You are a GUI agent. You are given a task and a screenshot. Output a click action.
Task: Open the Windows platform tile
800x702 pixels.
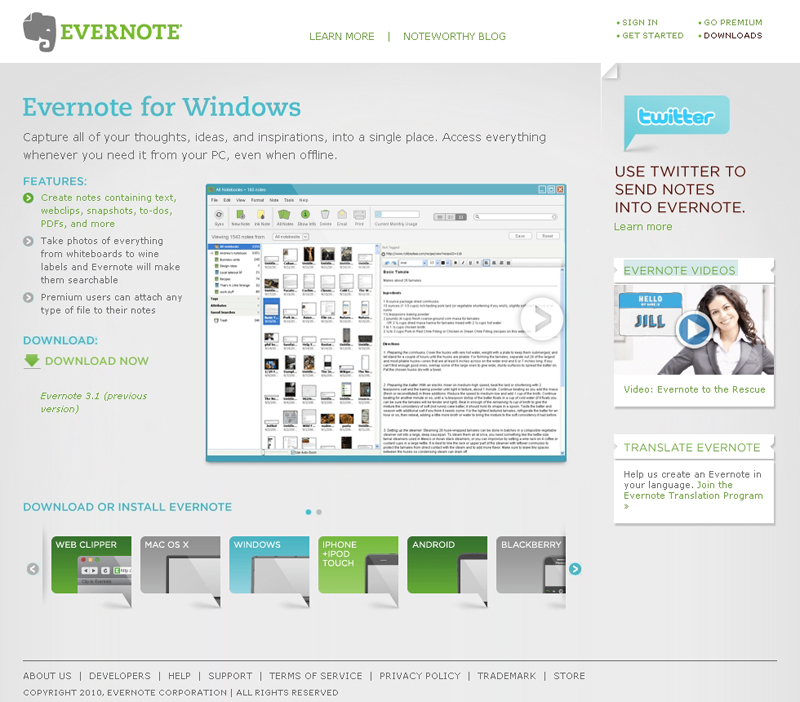click(269, 564)
